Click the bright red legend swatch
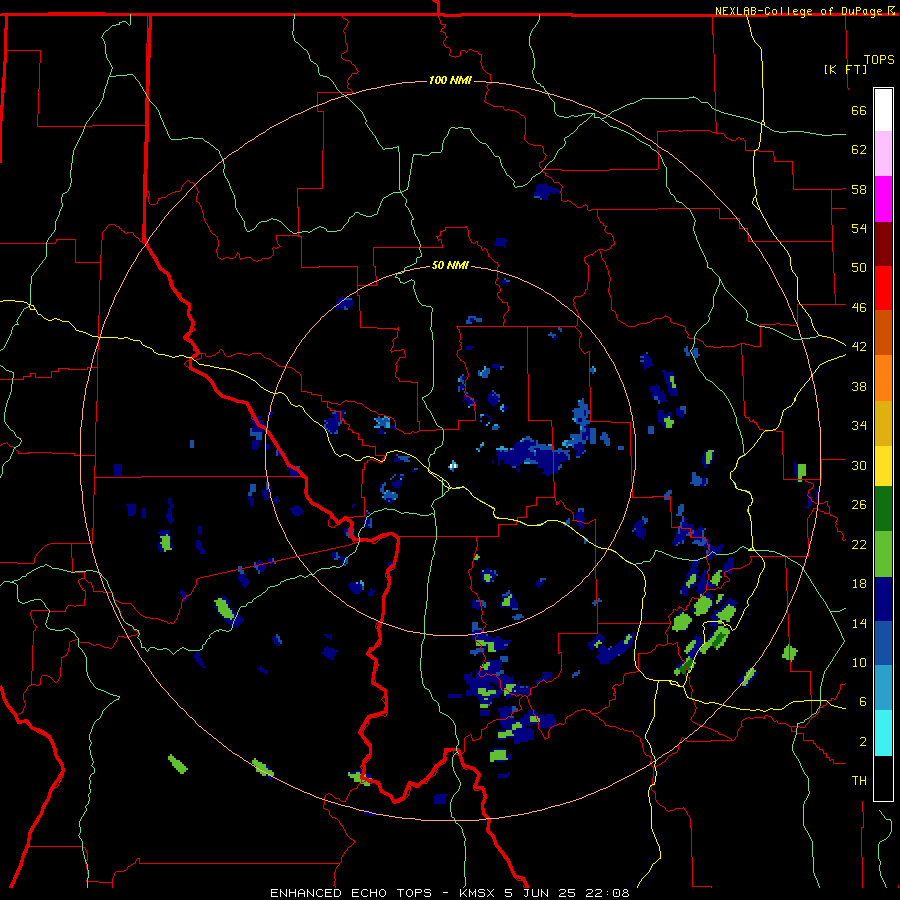The width and height of the screenshot is (900, 900). point(883,288)
